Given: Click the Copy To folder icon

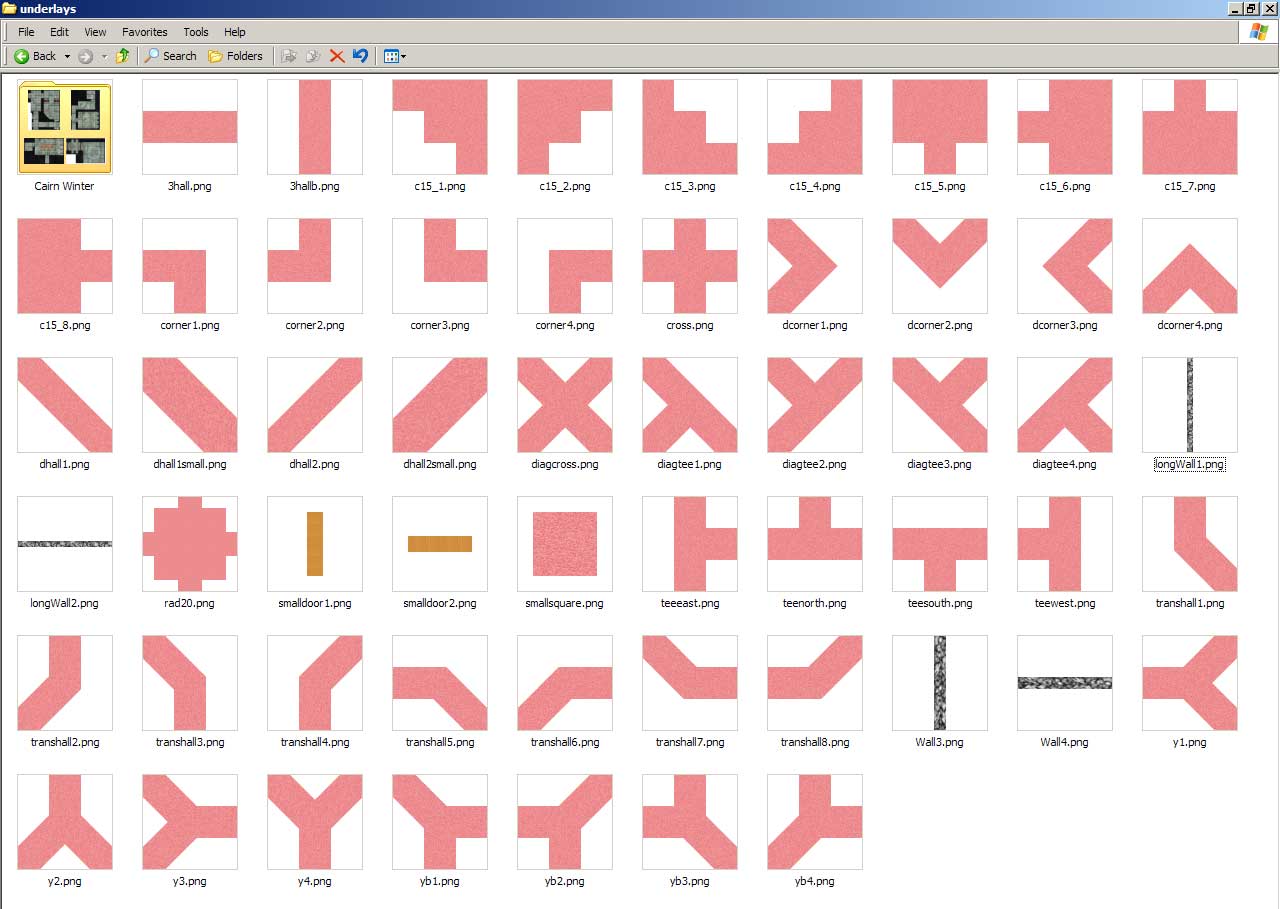Looking at the screenshot, I should 313,56.
